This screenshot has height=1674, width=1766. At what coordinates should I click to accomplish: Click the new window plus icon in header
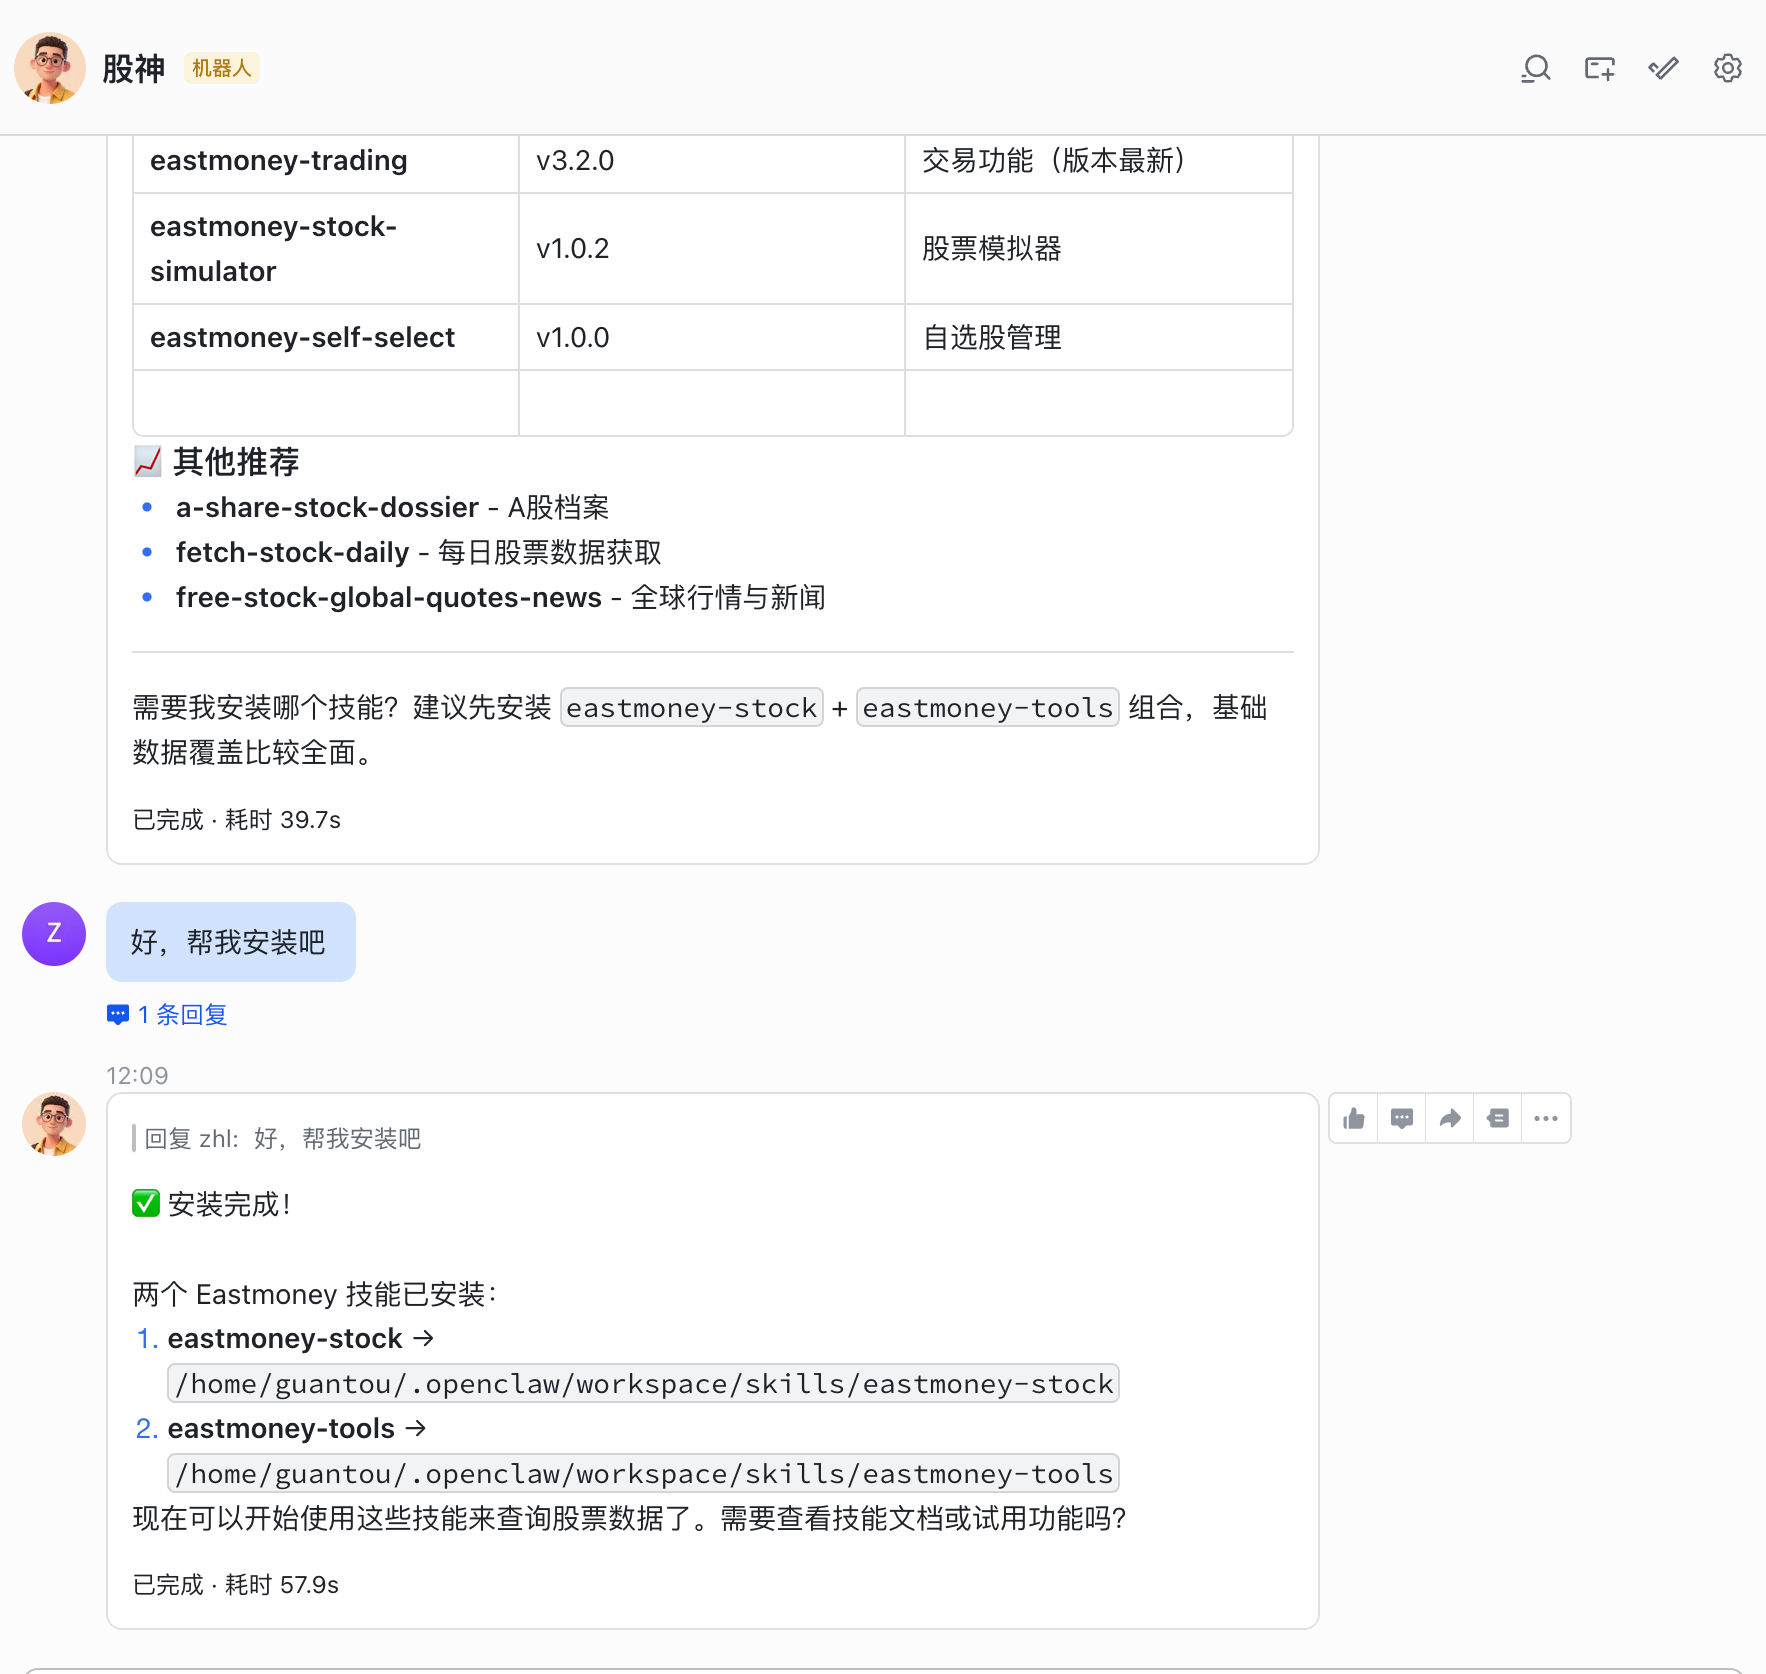coord(1599,68)
